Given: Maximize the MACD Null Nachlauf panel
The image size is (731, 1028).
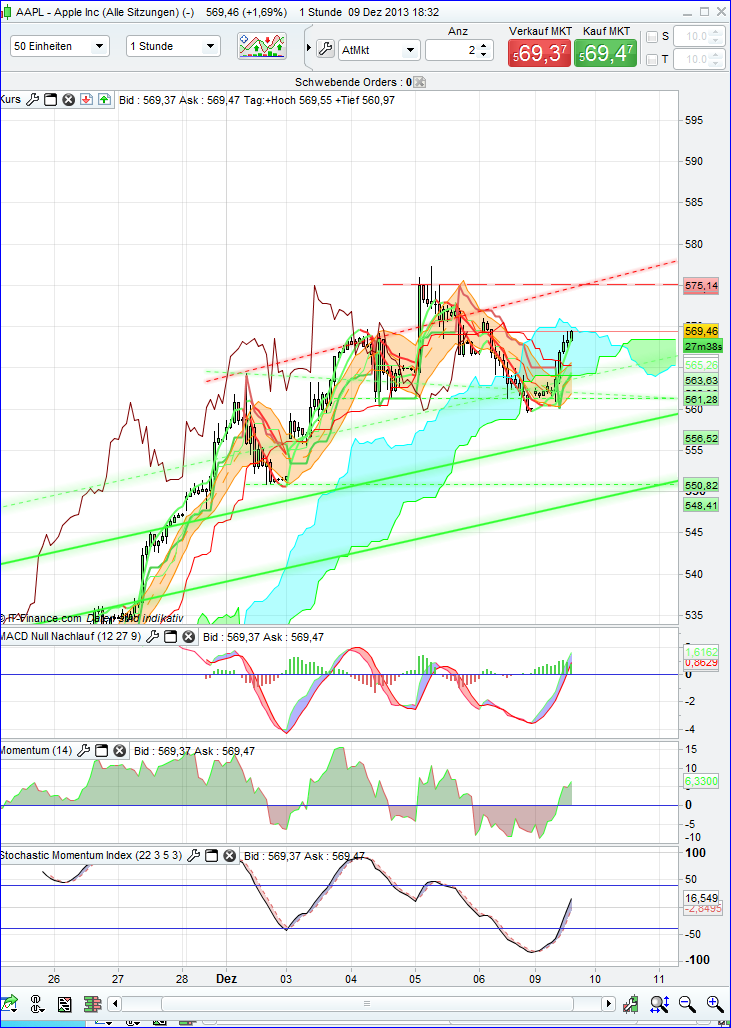Looking at the screenshot, I should tap(170, 637).
